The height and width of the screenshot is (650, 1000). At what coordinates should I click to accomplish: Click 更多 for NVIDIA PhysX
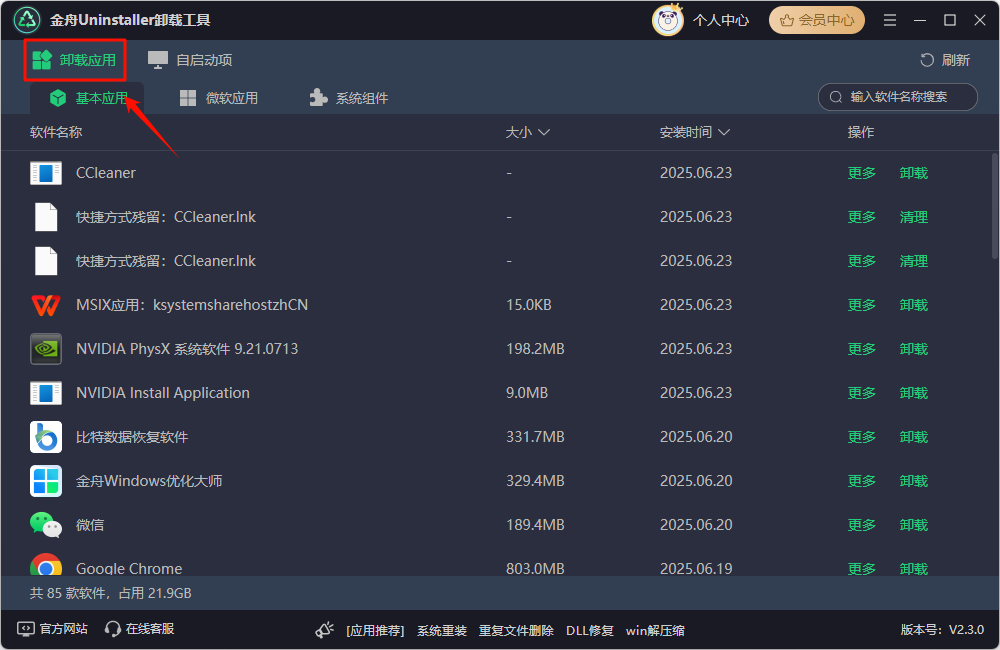click(862, 349)
